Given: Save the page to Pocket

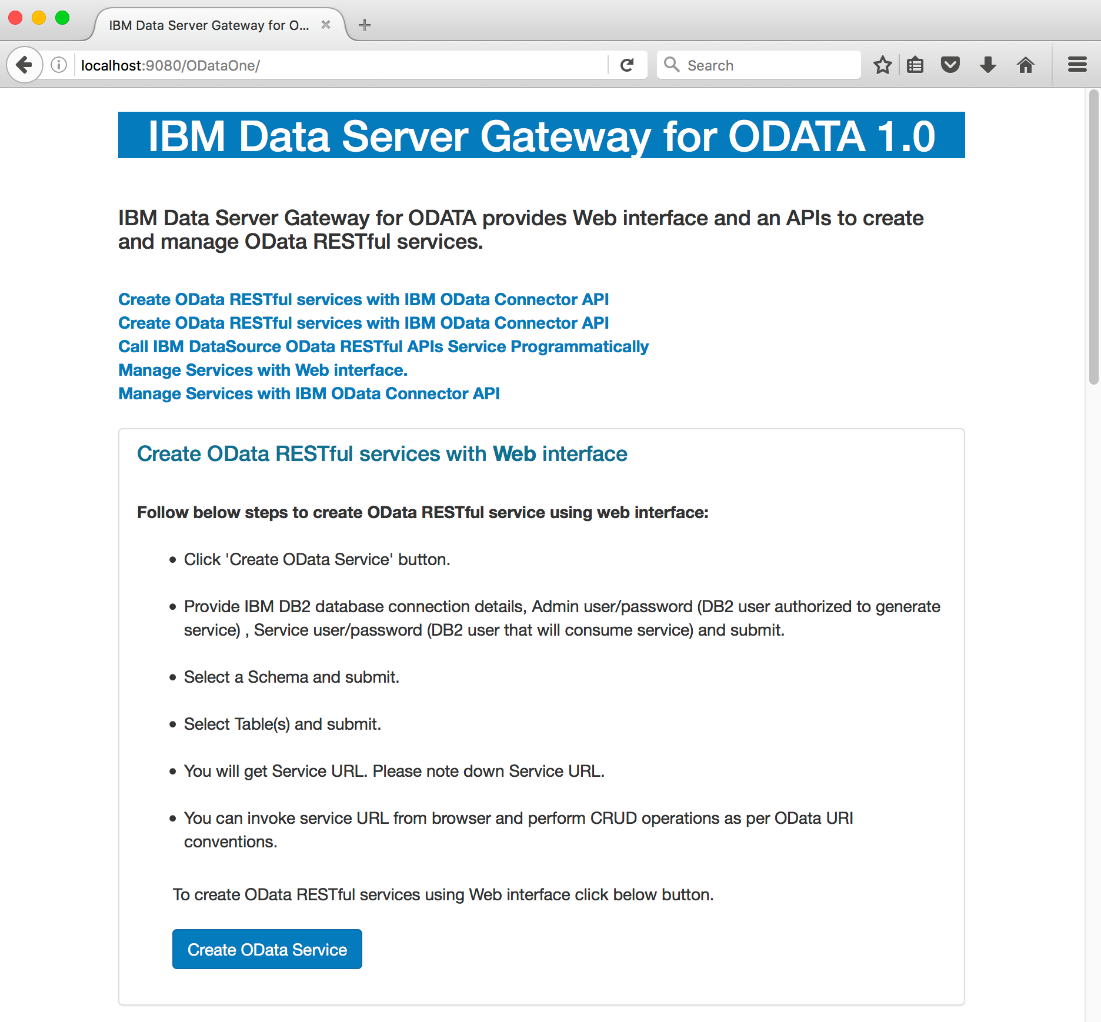Looking at the screenshot, I should tap(950, 65).
